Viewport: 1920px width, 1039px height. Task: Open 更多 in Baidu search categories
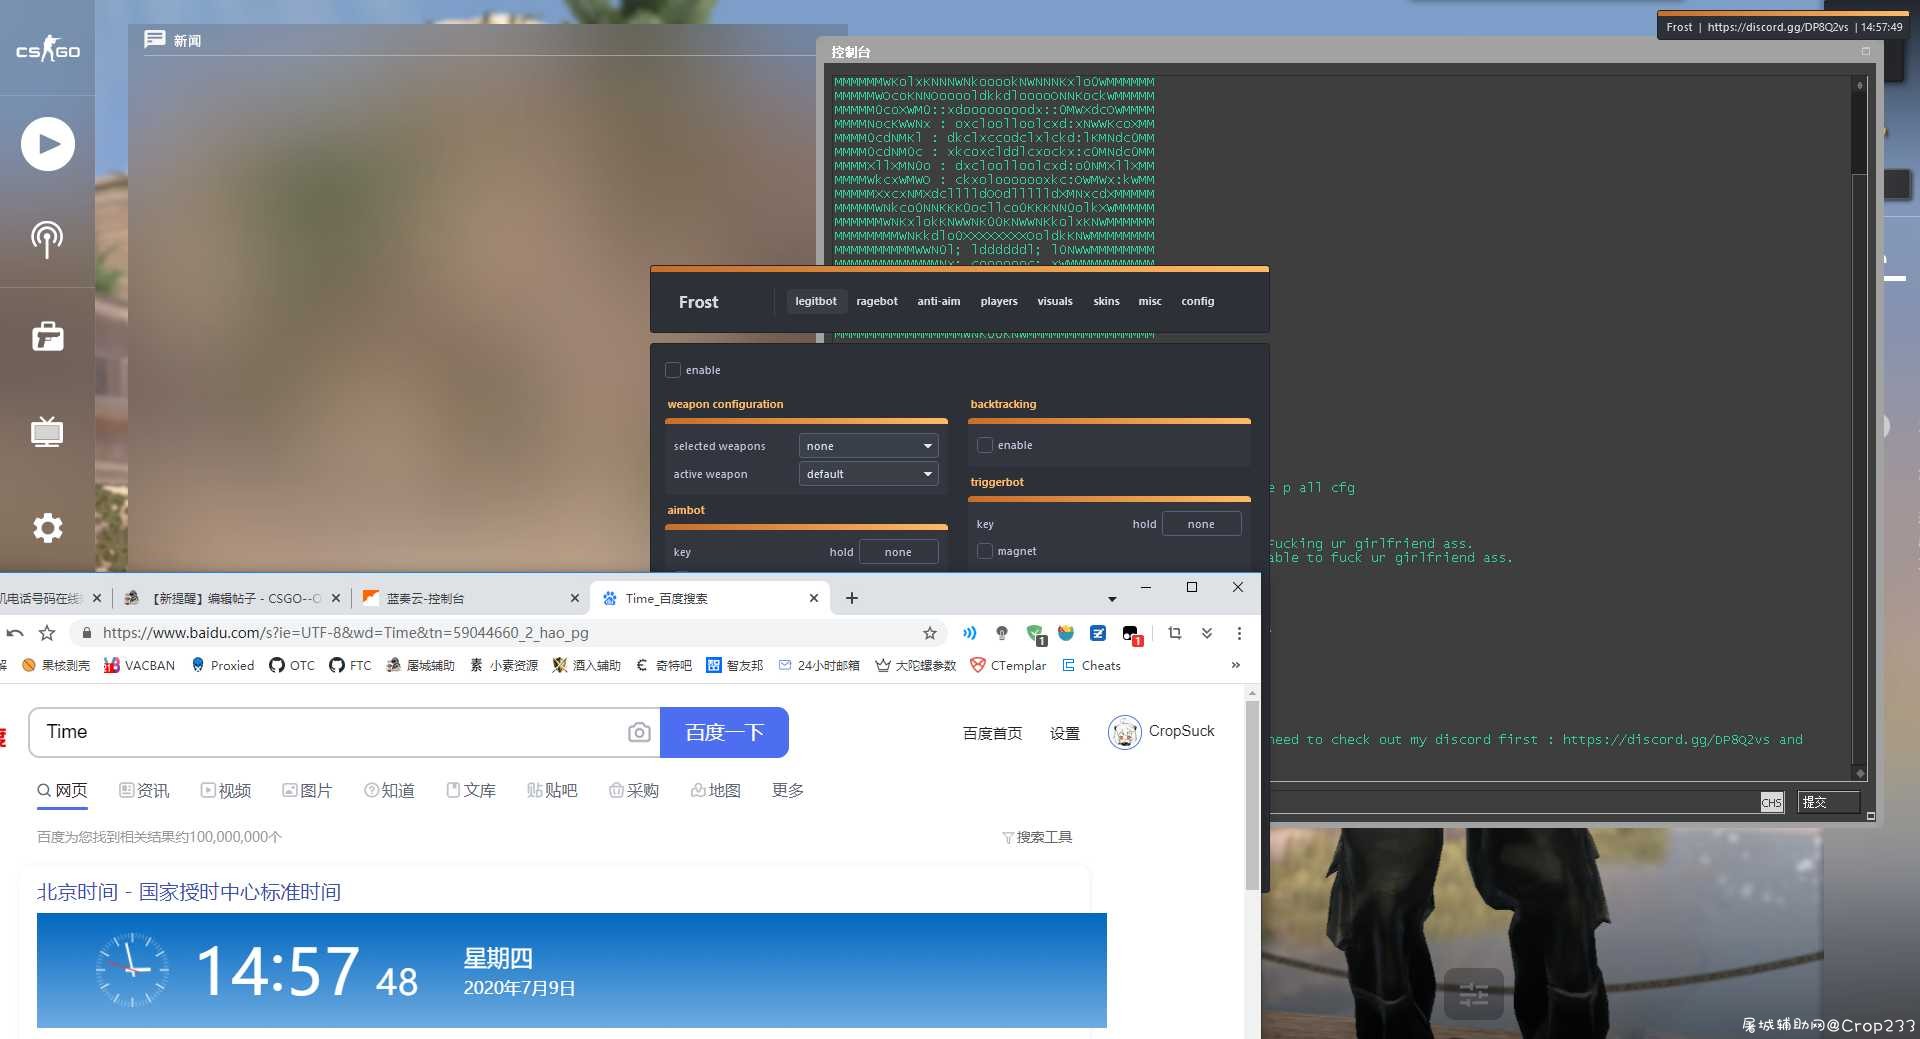788,790
